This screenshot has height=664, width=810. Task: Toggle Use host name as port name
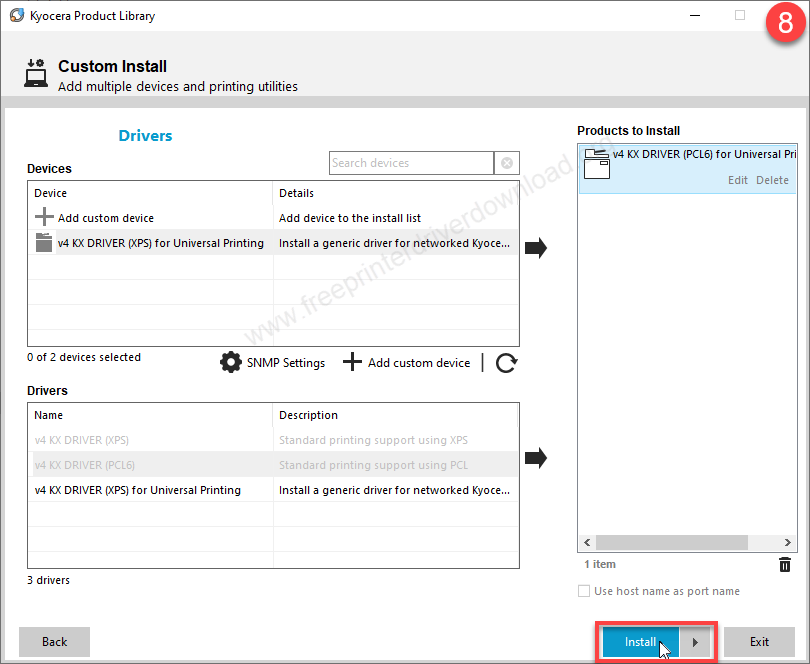pos(584,591)
